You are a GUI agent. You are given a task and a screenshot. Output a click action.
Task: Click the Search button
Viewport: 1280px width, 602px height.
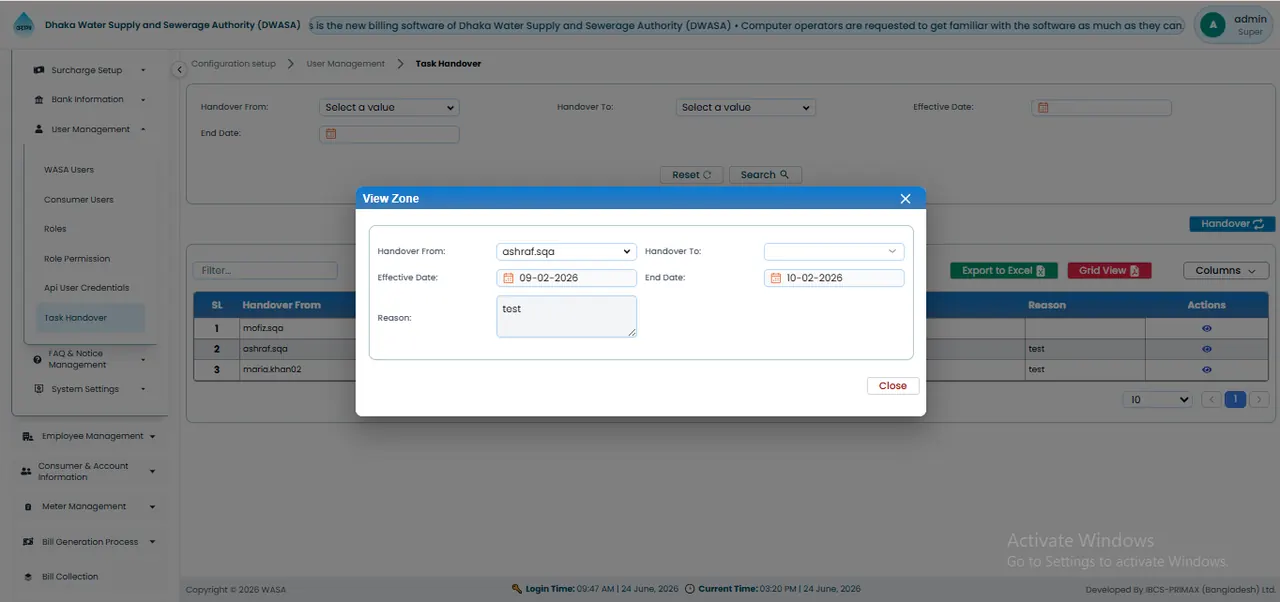tap(765, 175)
